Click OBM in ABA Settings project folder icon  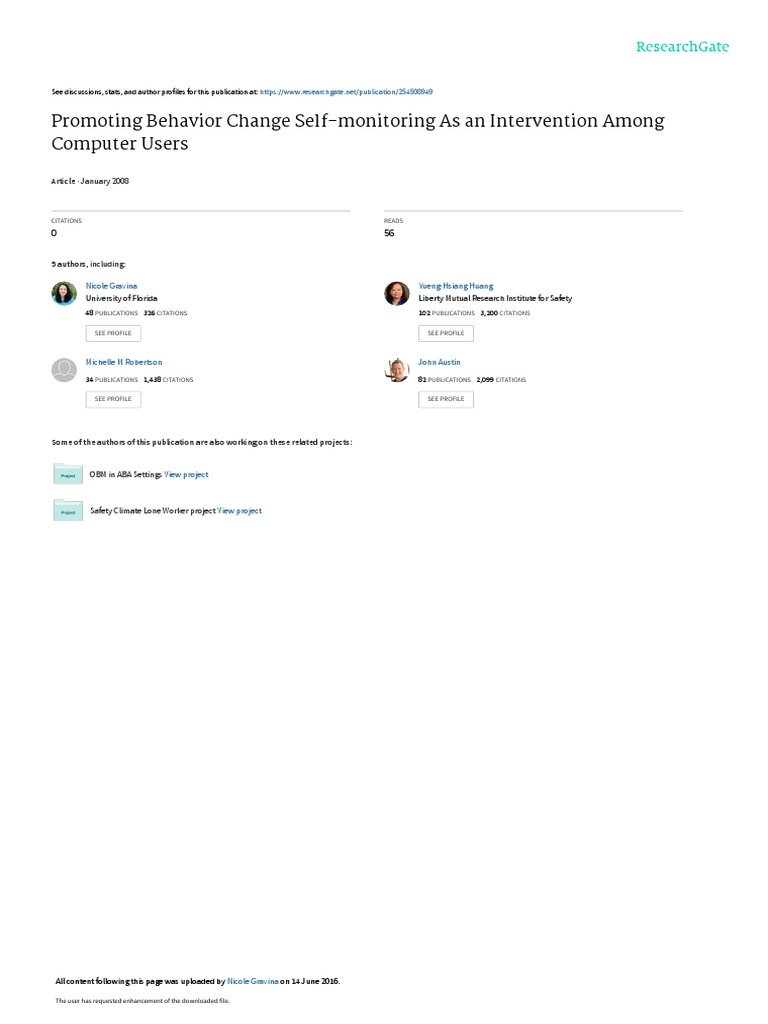pyautogui.click(x=68, y=473)
